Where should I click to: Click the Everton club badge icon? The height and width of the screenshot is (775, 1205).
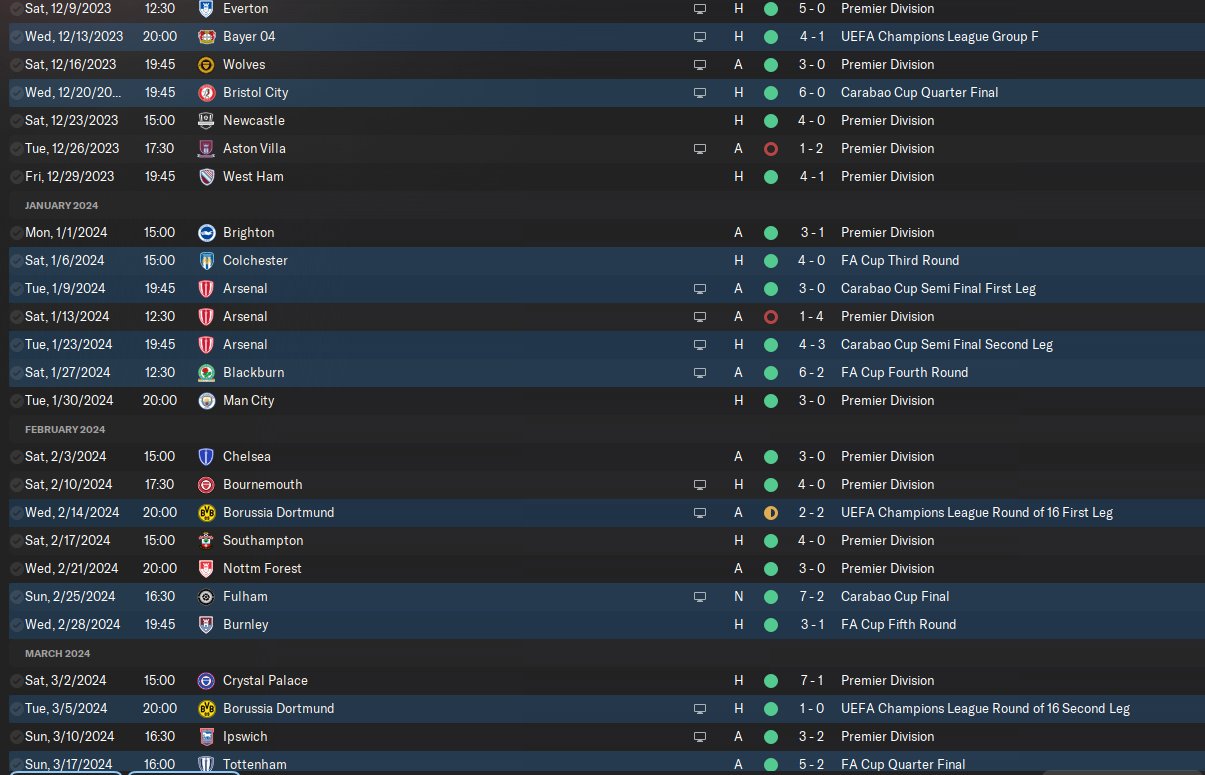click(x=207, y=8)
